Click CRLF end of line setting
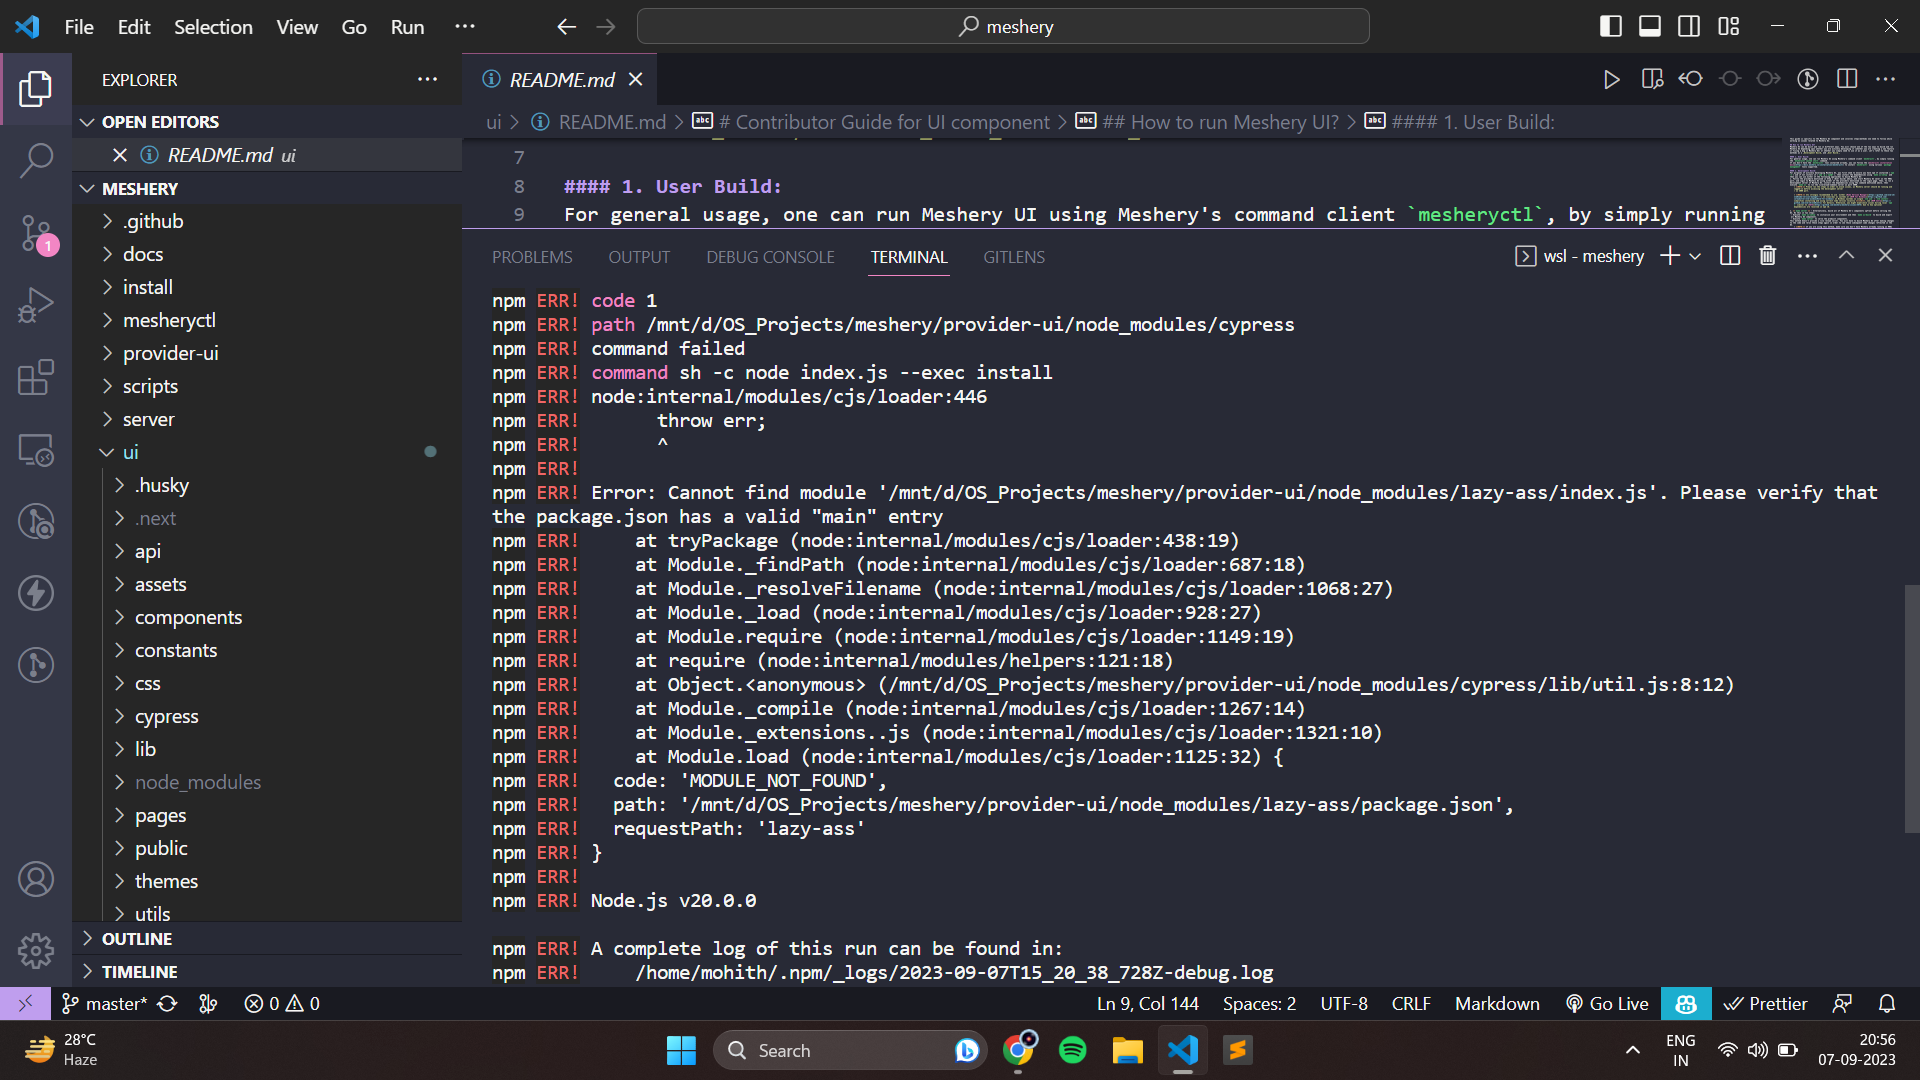 (x=1410, y=1003)
